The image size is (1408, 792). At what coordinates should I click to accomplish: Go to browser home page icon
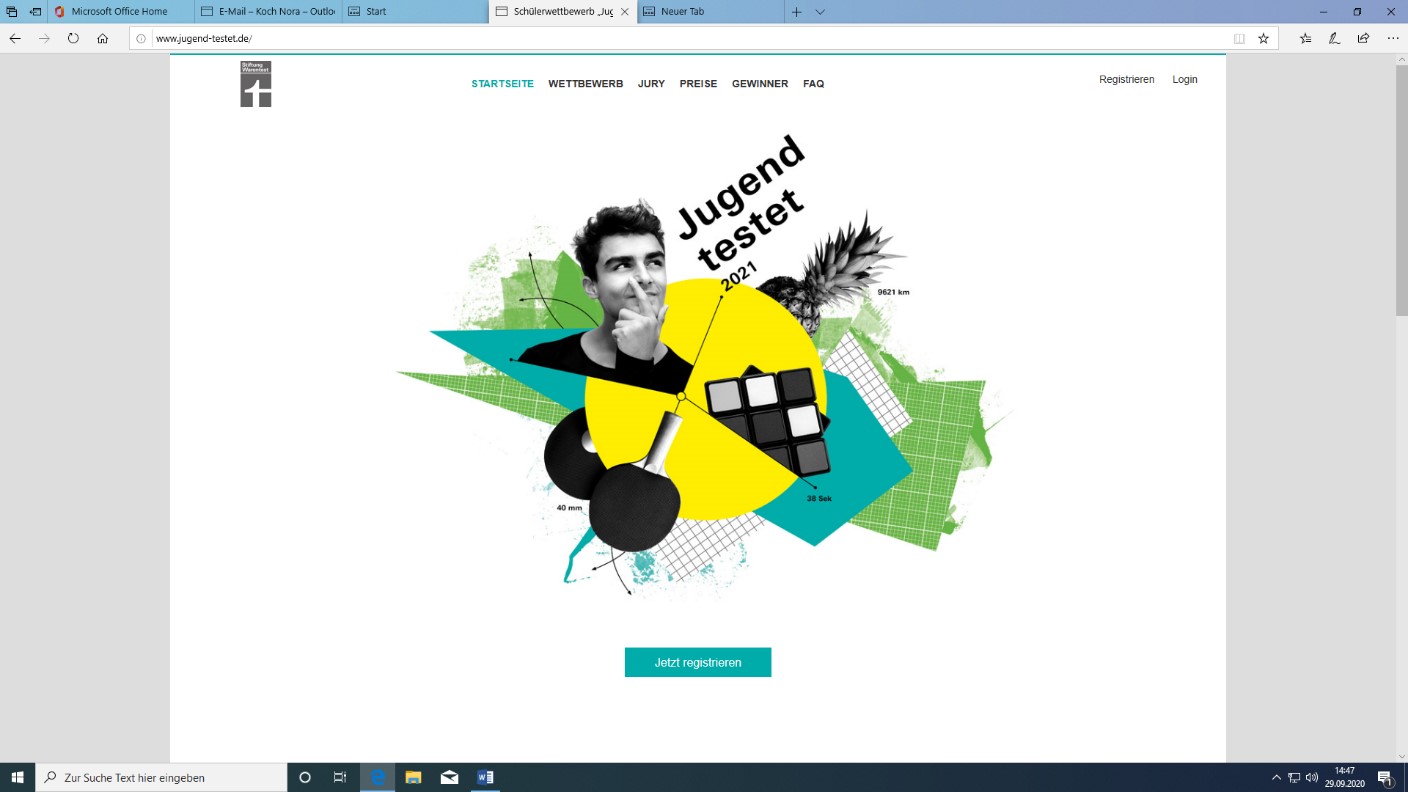102,38
